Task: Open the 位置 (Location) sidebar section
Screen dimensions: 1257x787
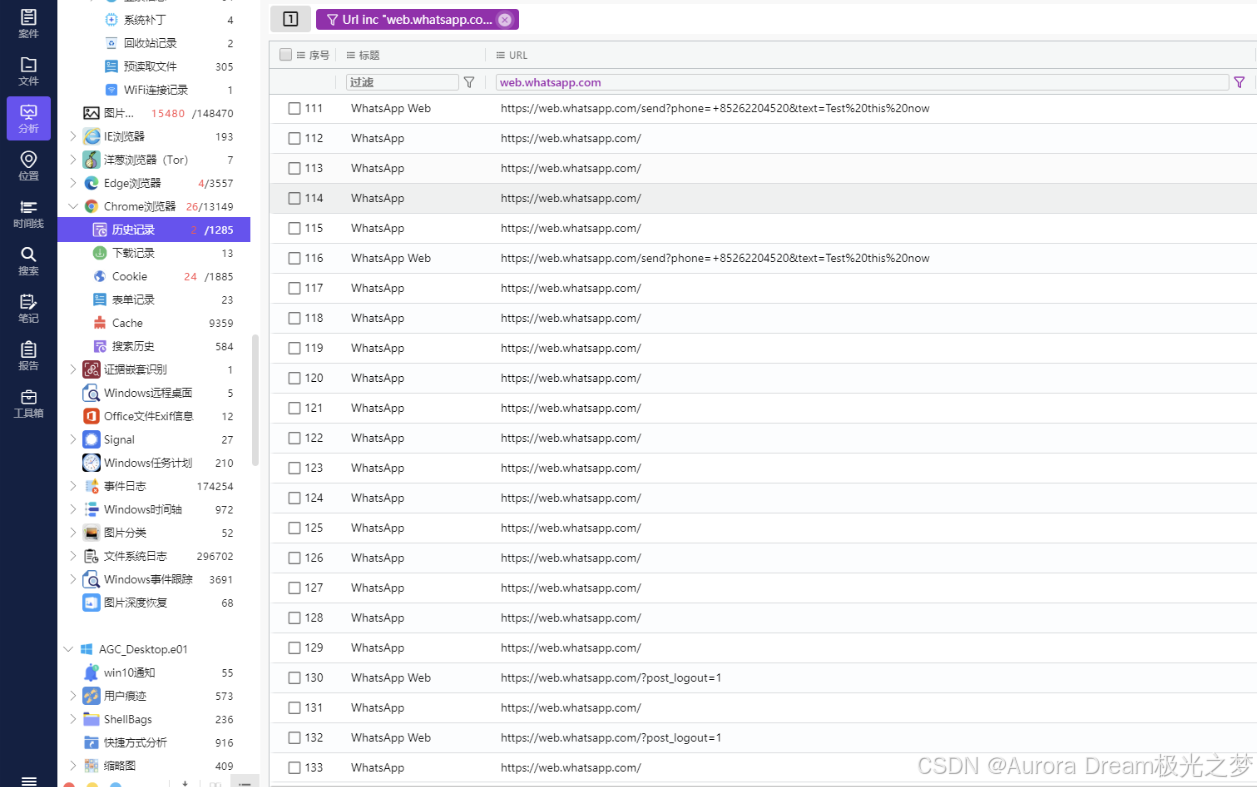Action: click(28, 166)
